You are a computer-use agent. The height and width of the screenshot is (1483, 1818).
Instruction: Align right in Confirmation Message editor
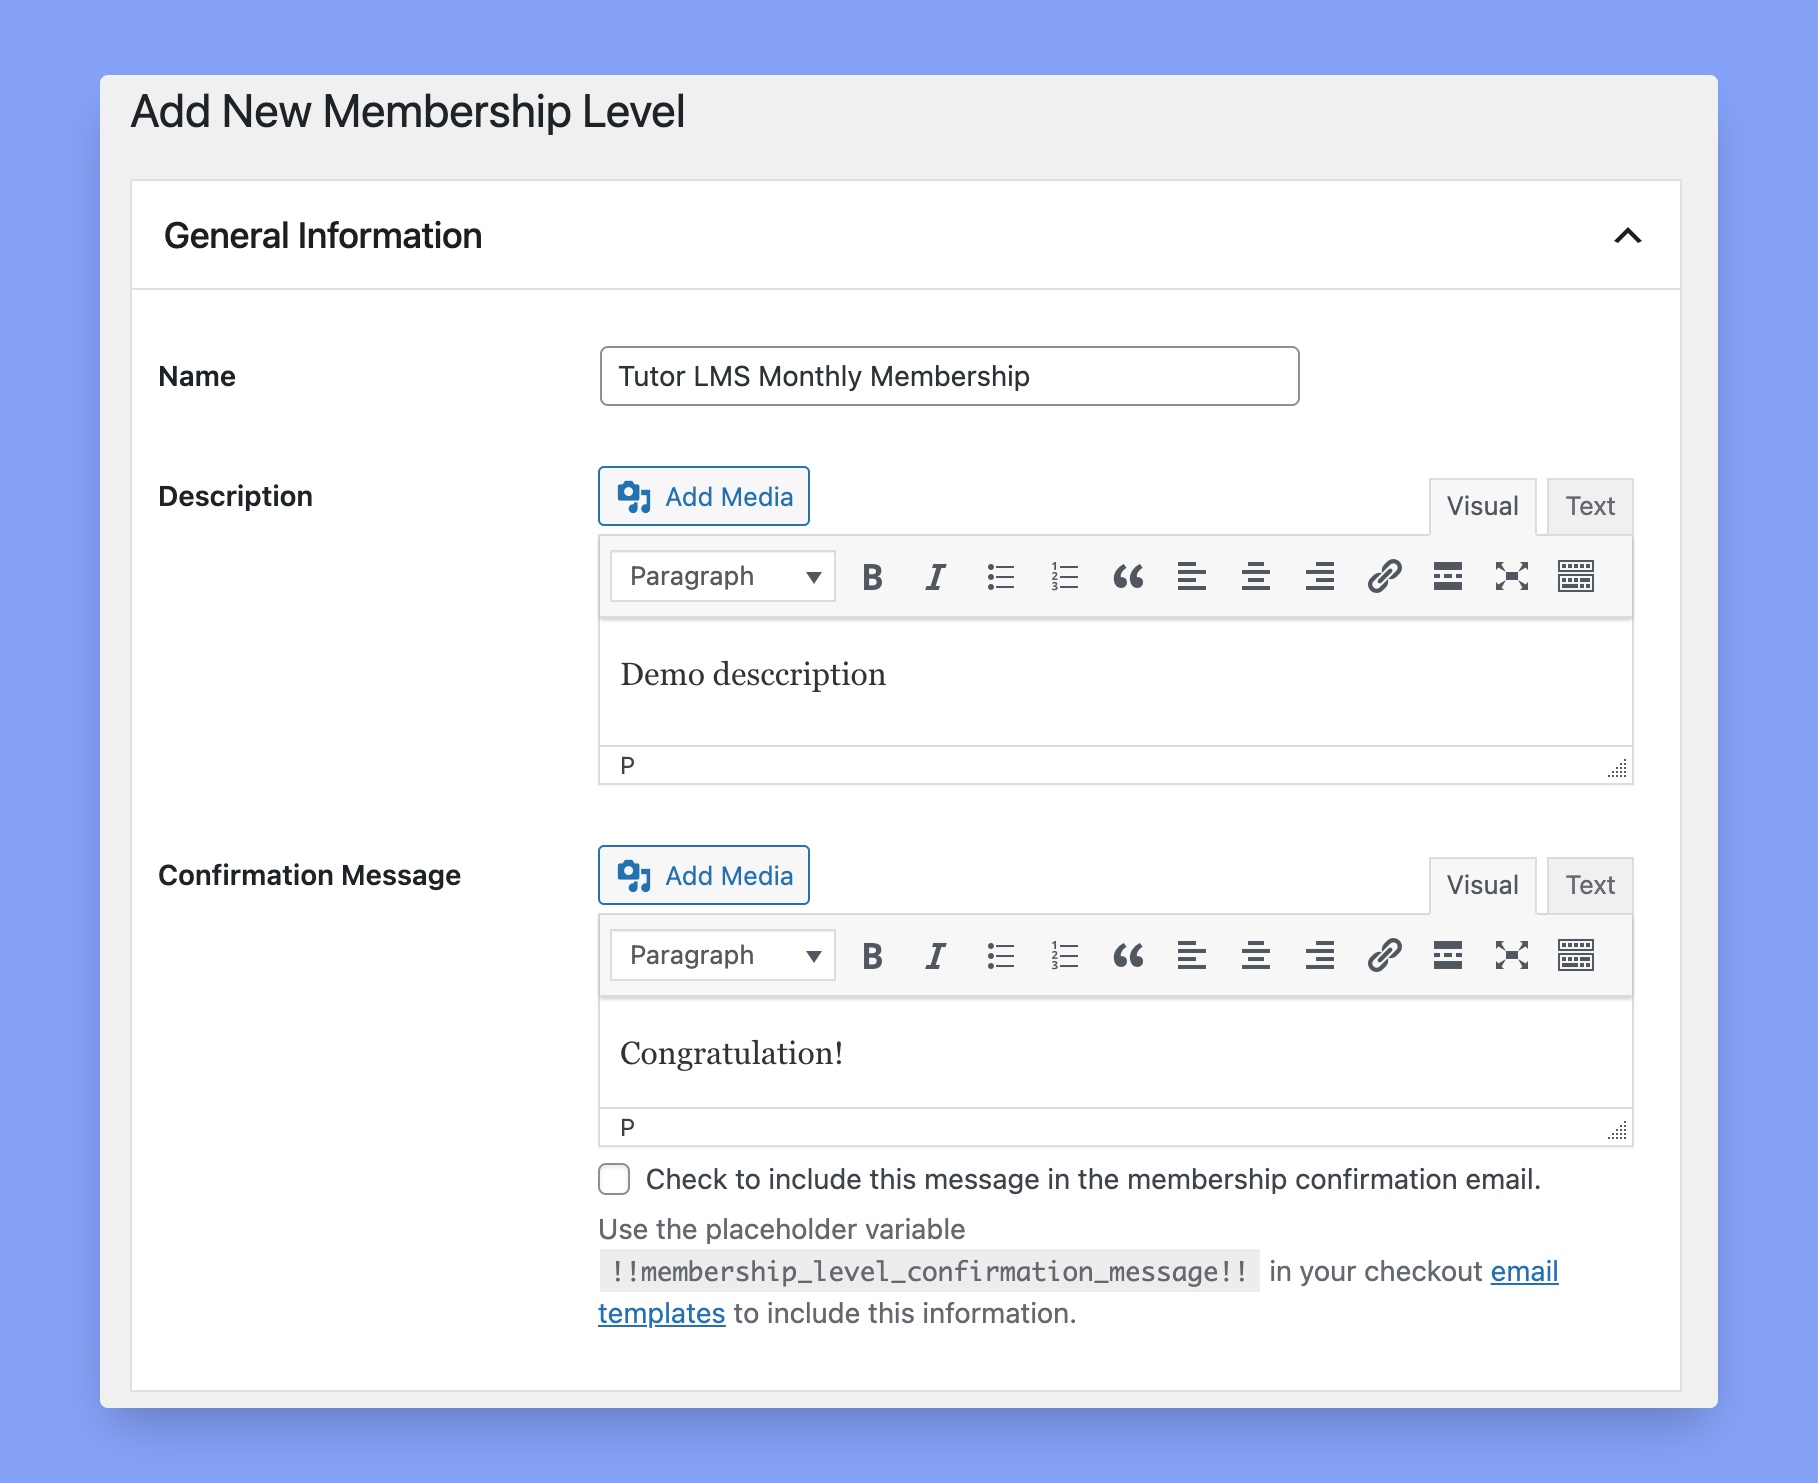pos(1320,956)
